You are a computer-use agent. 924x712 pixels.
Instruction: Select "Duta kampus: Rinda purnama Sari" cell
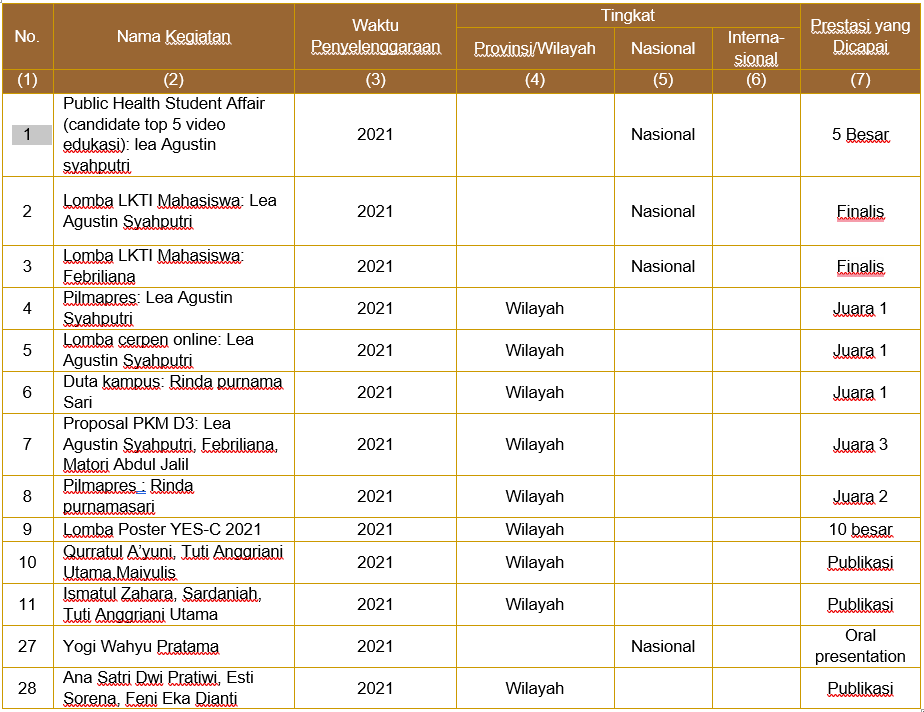pos(173,392)
